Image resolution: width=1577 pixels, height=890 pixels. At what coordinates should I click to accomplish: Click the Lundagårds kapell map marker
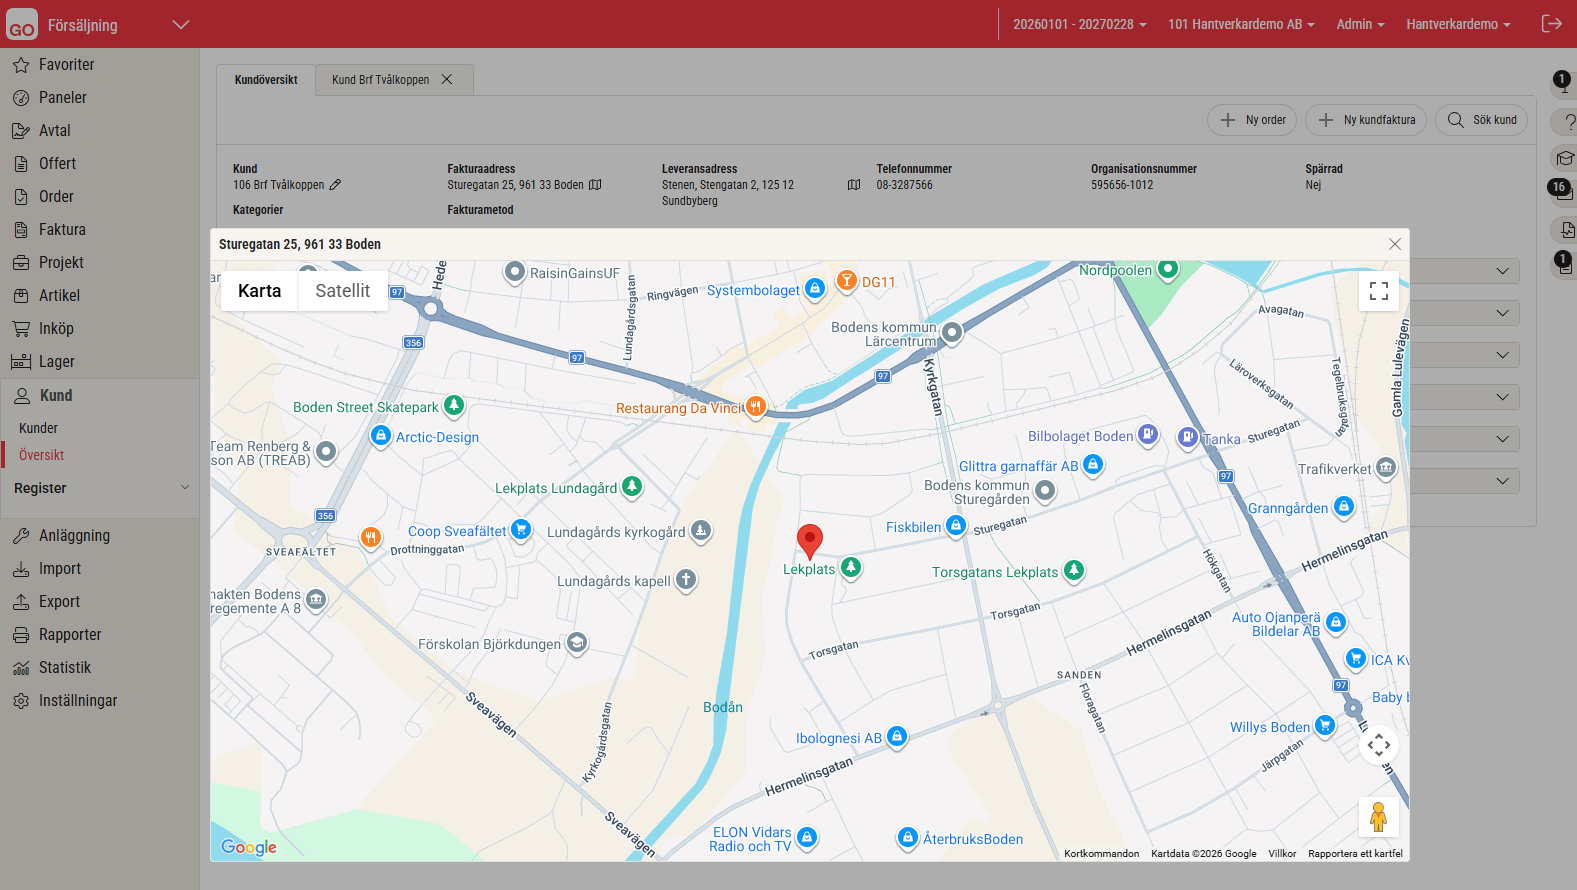[686, 580]
